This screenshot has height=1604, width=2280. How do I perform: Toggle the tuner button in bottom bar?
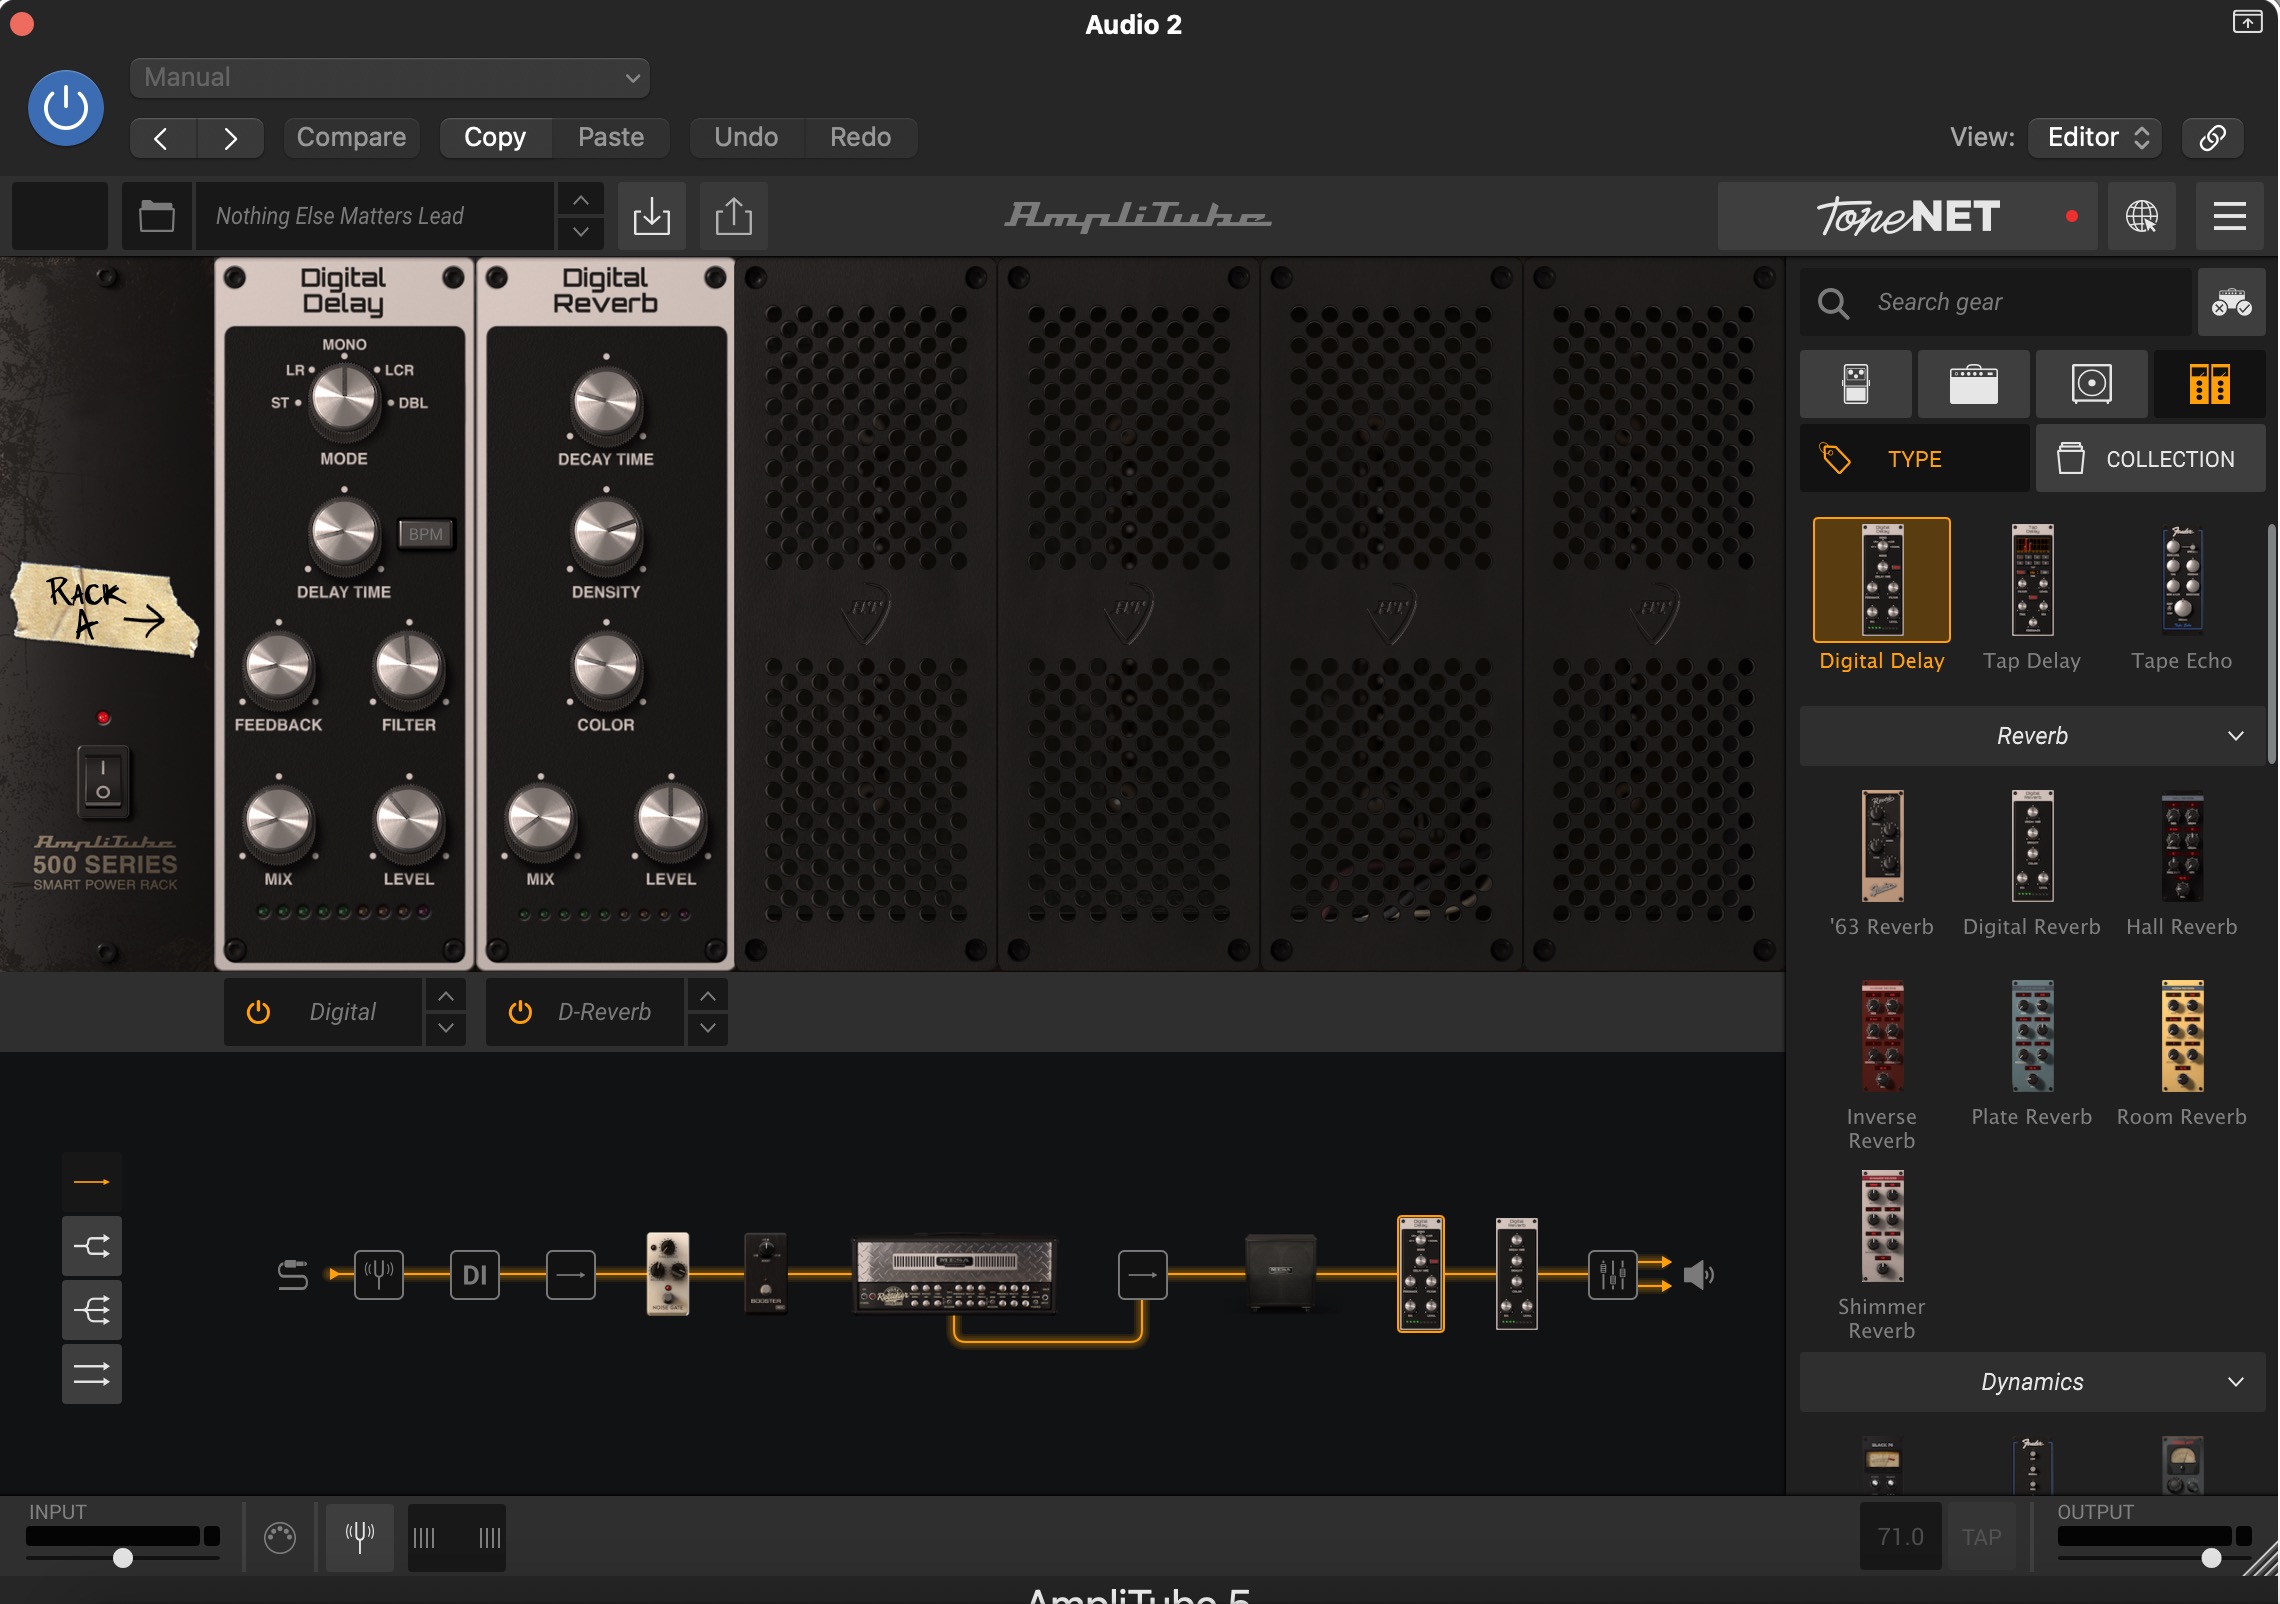pyautogui.click(x=360, y=1537)
